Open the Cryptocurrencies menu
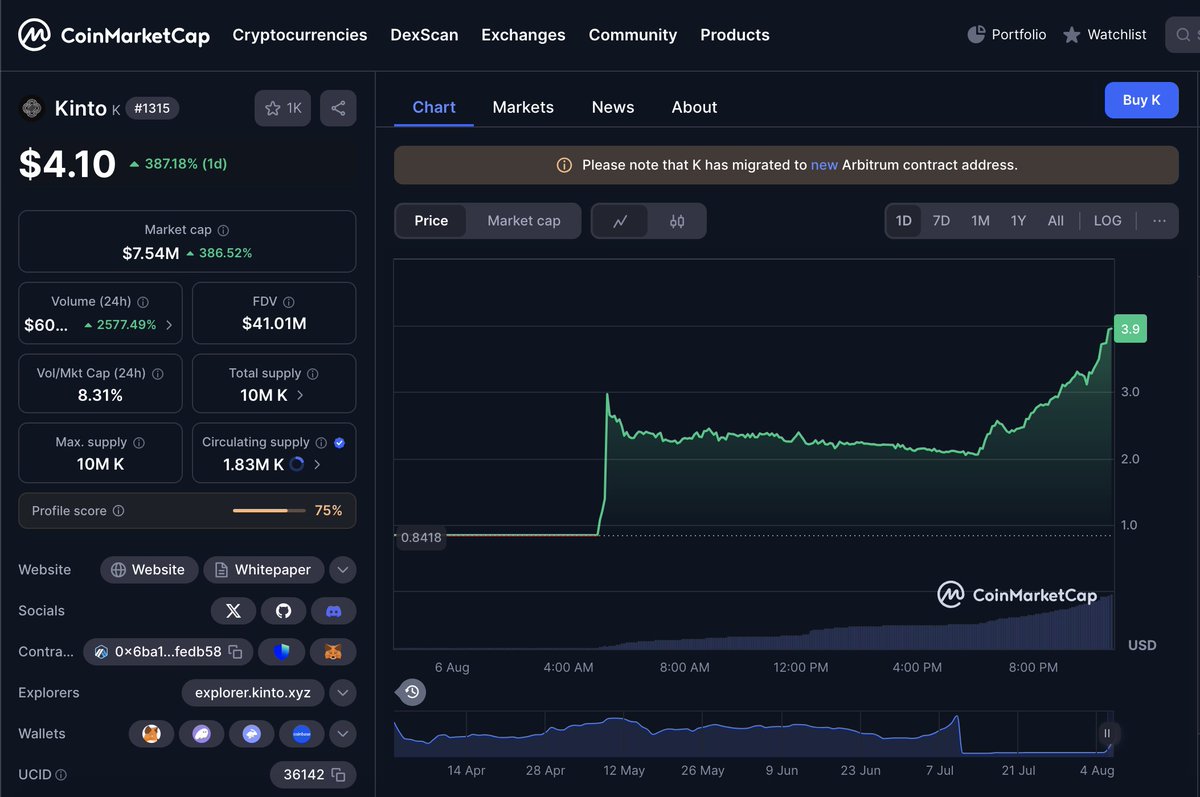The height and width of the screenshot is (797, 1200). 300,35
